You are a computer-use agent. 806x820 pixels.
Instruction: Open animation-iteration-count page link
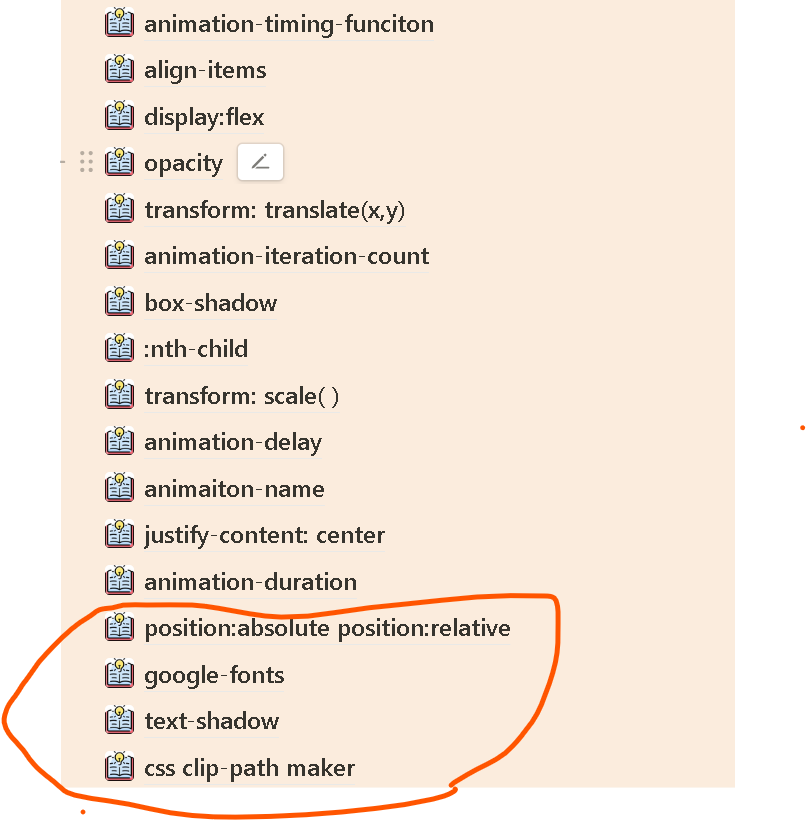287,257
